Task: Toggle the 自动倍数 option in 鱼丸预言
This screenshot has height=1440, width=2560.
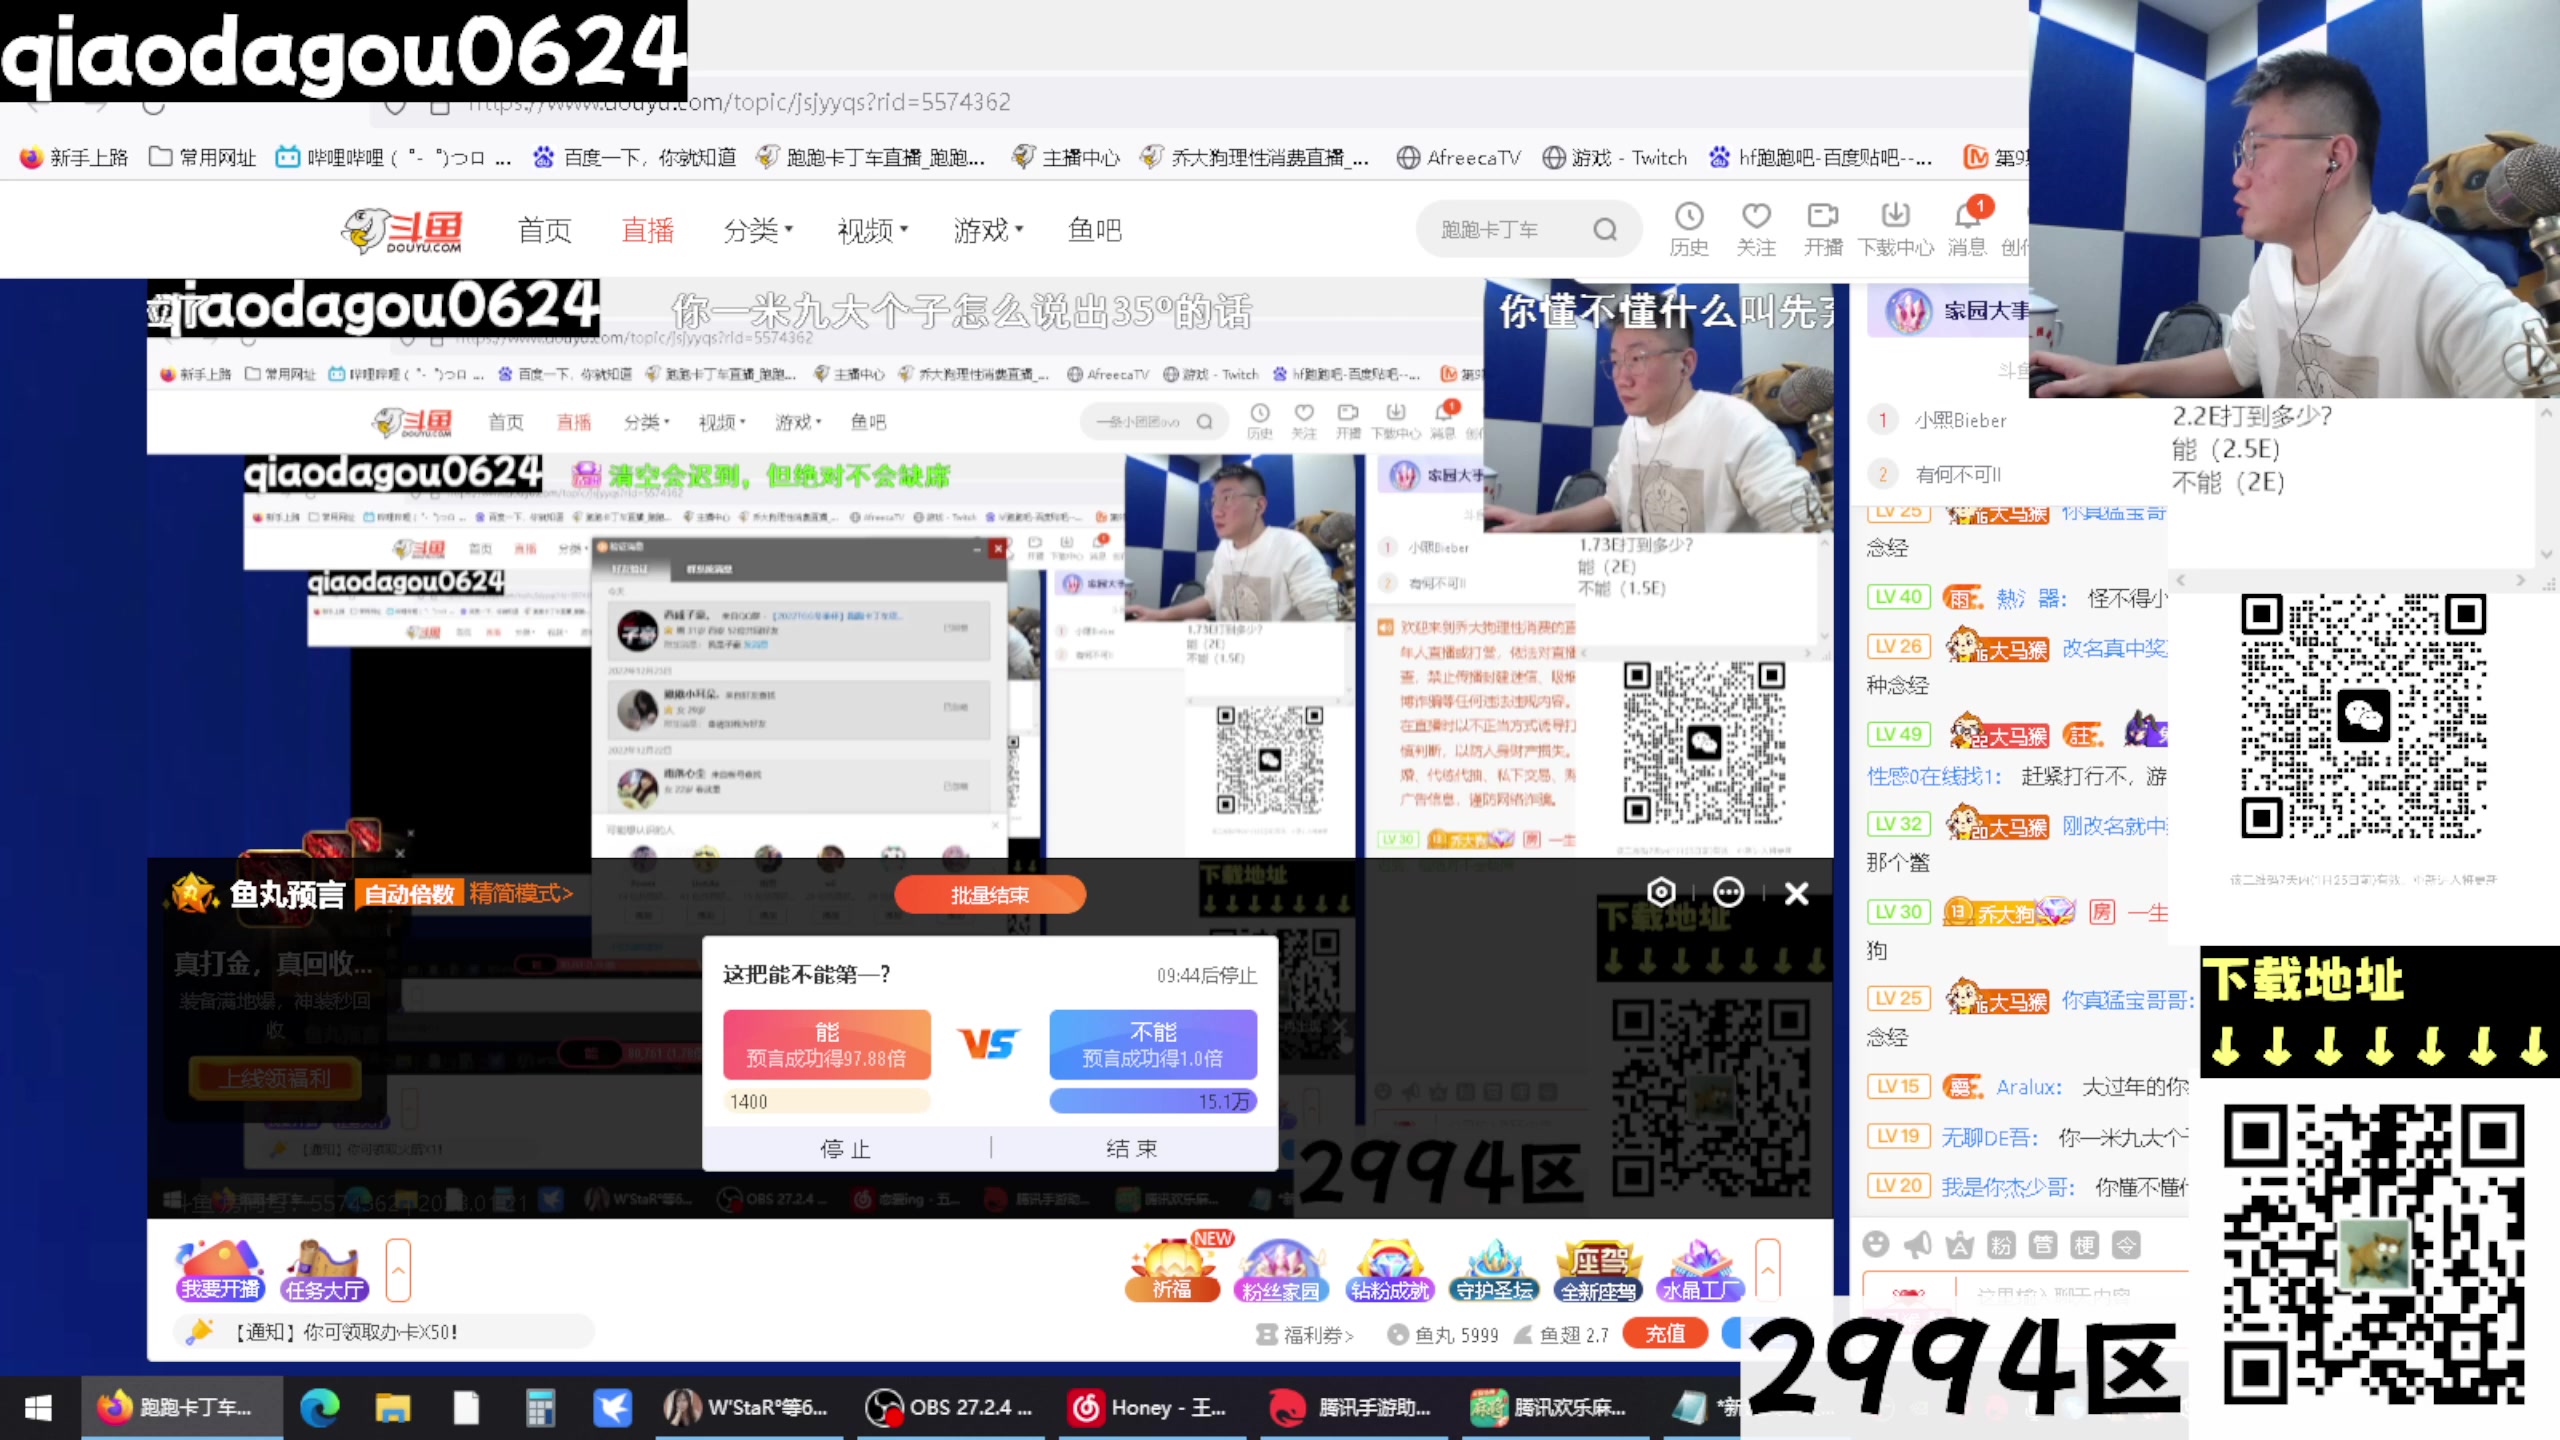Action: tap(409, 894)
